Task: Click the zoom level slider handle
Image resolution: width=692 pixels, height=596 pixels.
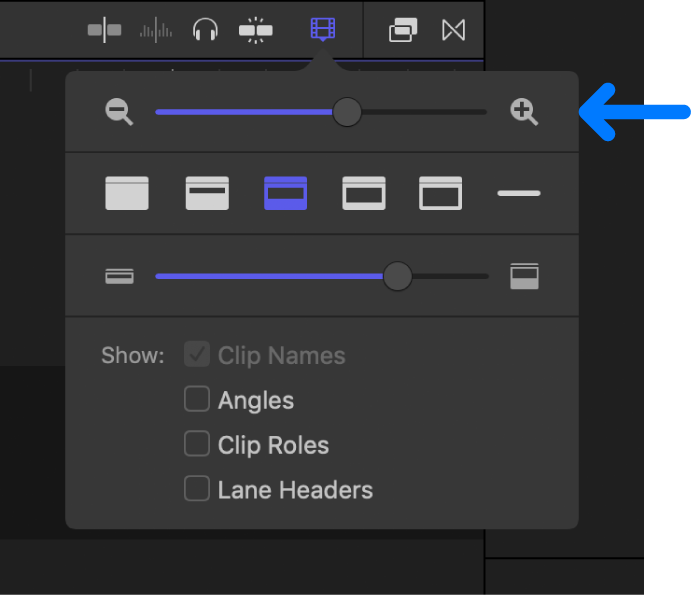Action: coord(347,112)
